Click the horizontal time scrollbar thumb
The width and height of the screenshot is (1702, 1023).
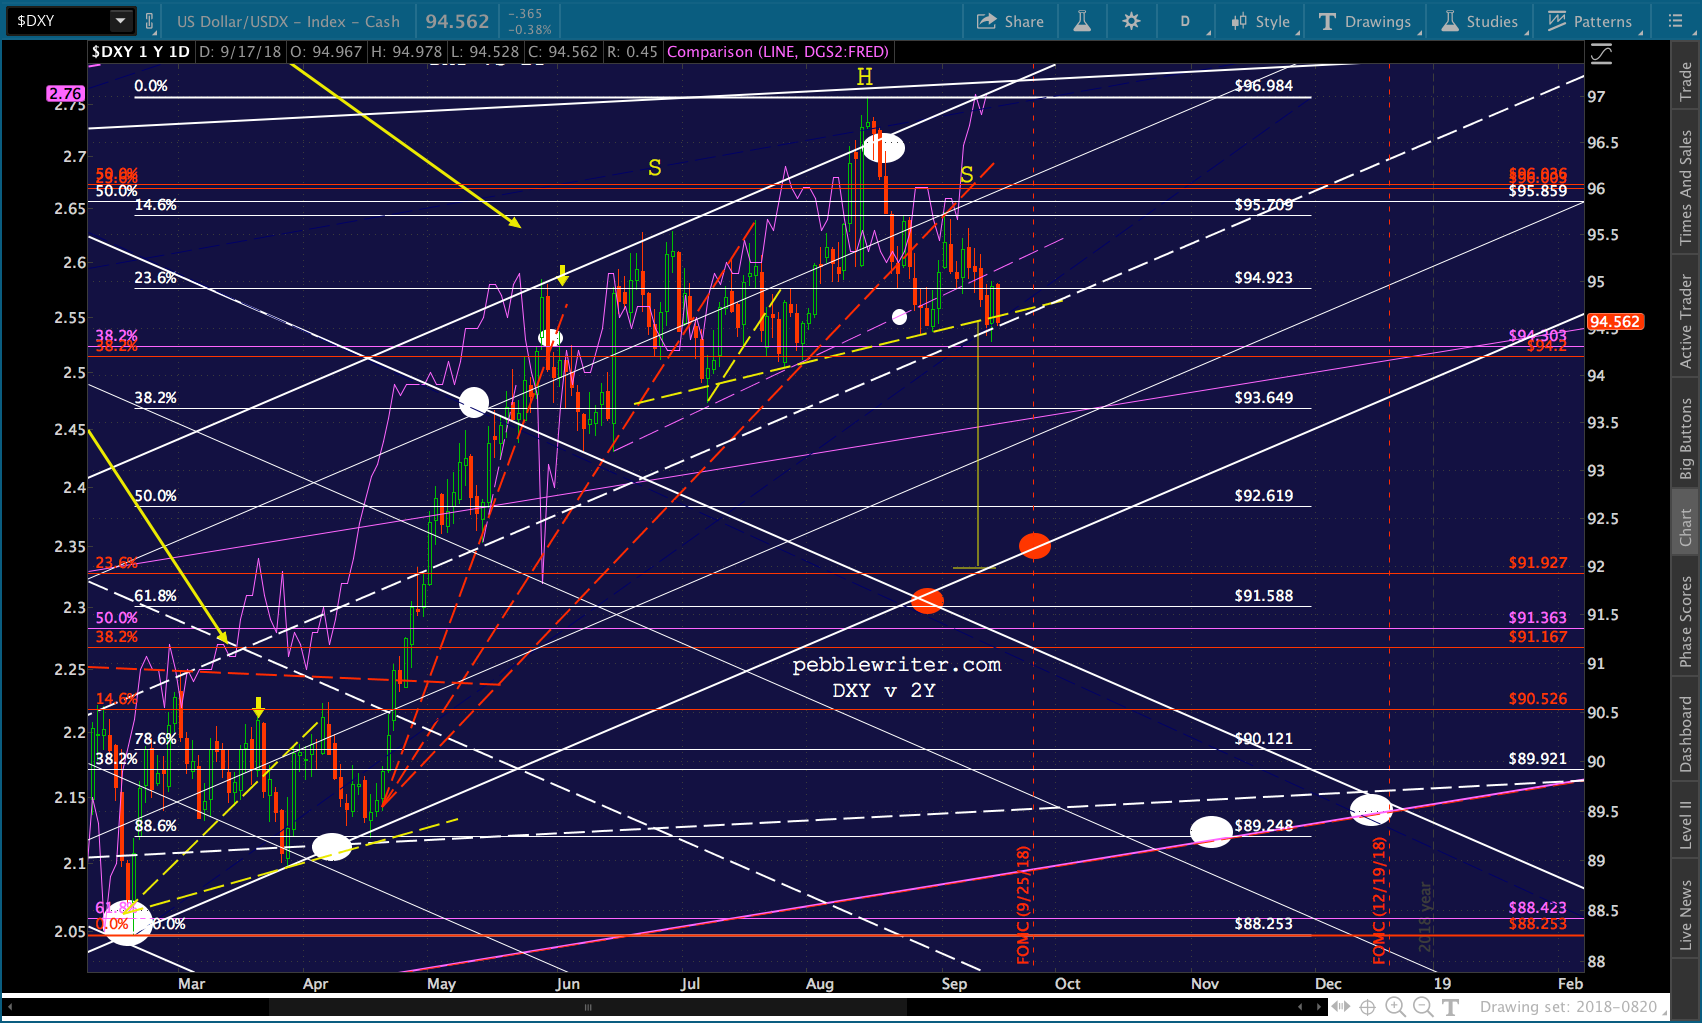pos(590,1007)
